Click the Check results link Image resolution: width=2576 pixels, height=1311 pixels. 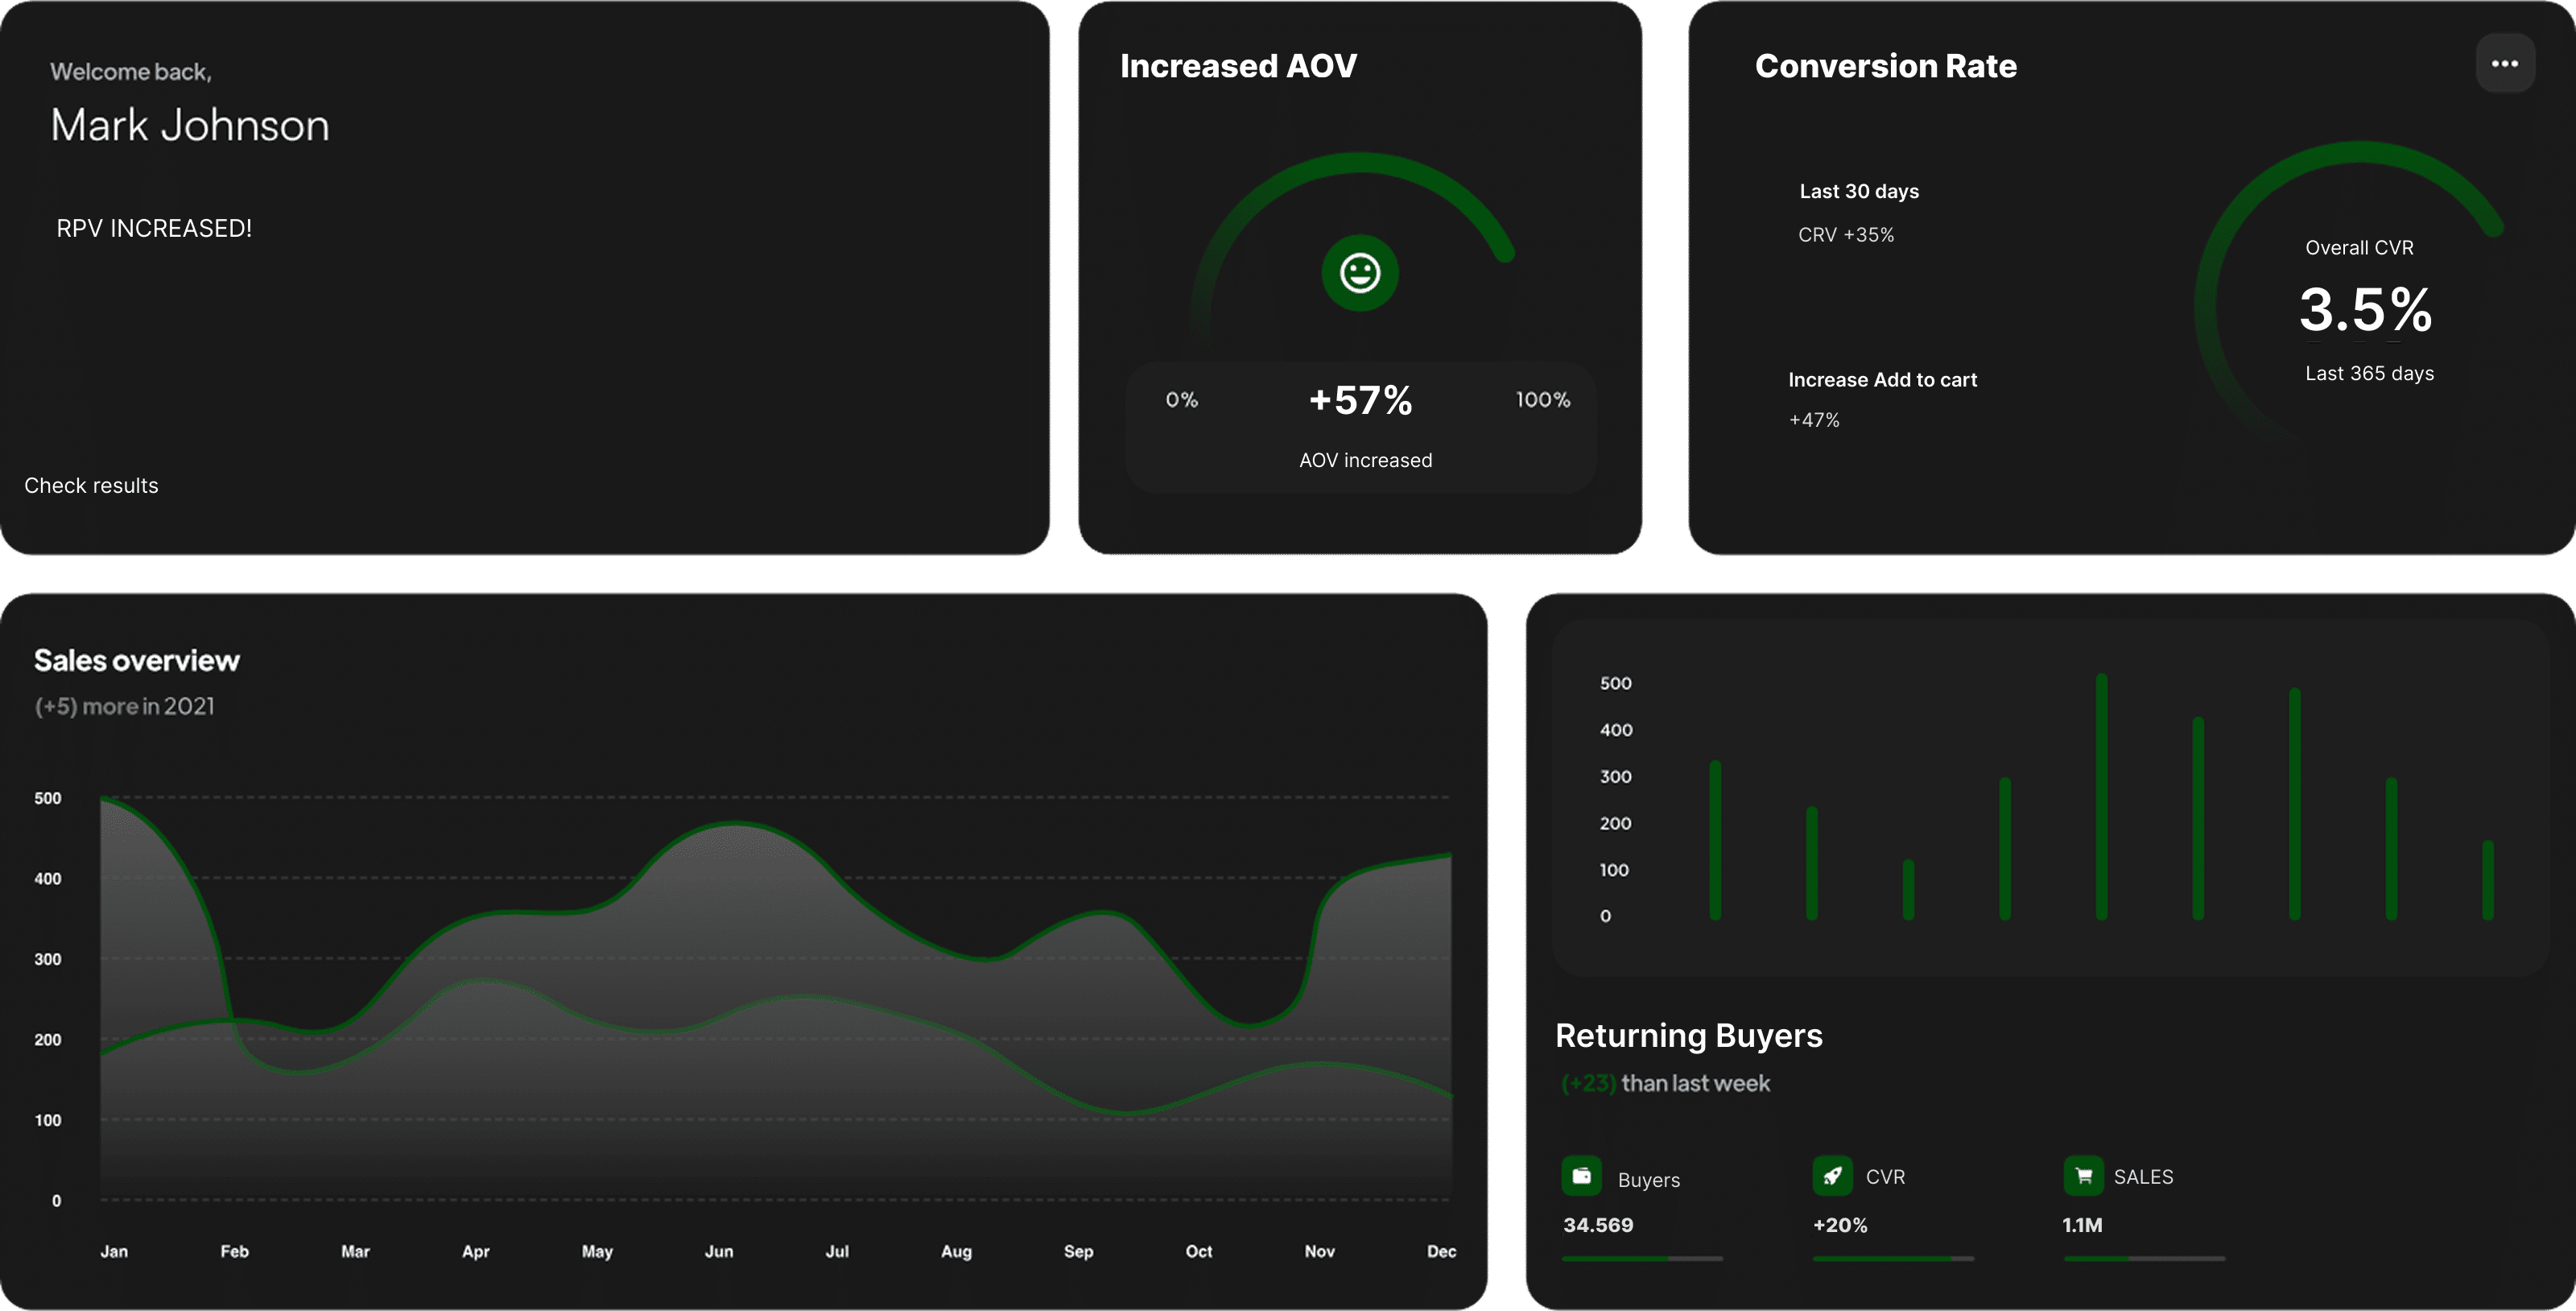91,486
